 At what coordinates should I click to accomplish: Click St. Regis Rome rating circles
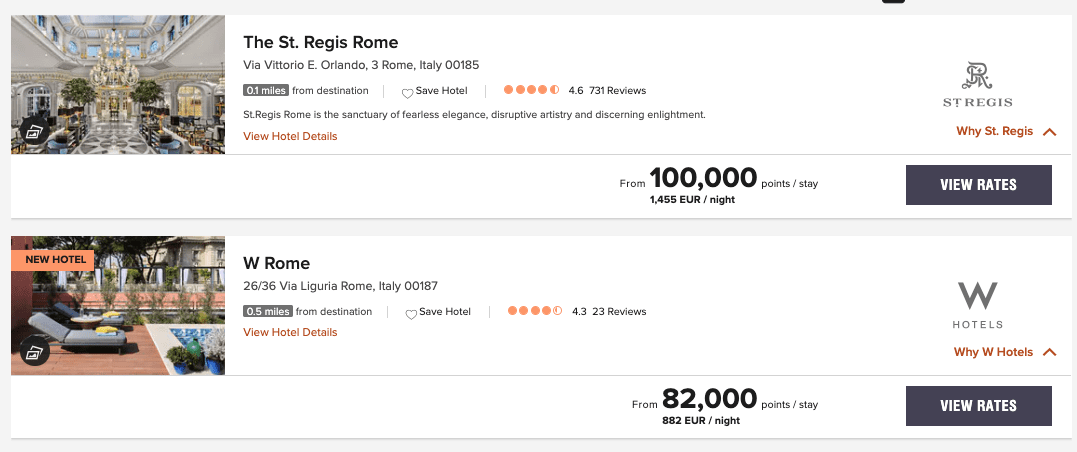(532, 90)
